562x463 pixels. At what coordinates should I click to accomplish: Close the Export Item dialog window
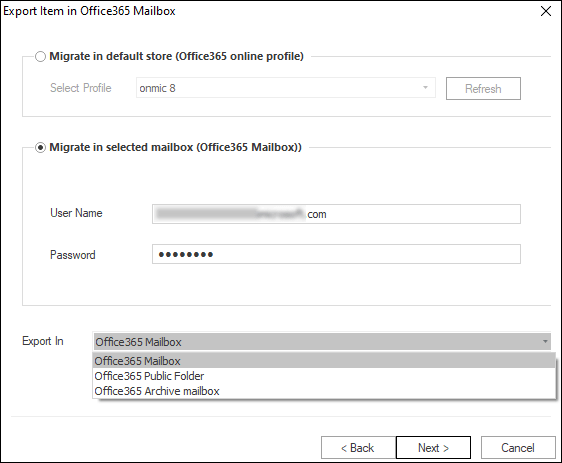pyautogui.click(x=546, y=11)
